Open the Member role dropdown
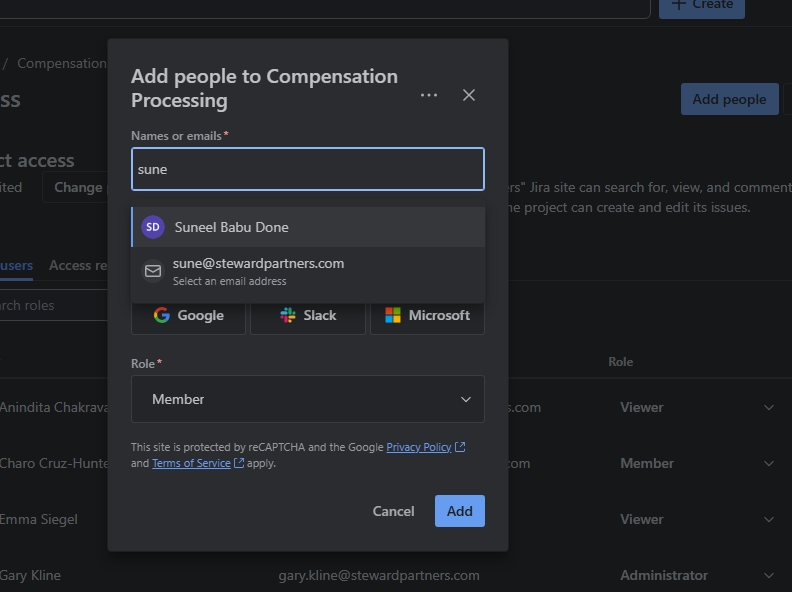 click(308, 399)
